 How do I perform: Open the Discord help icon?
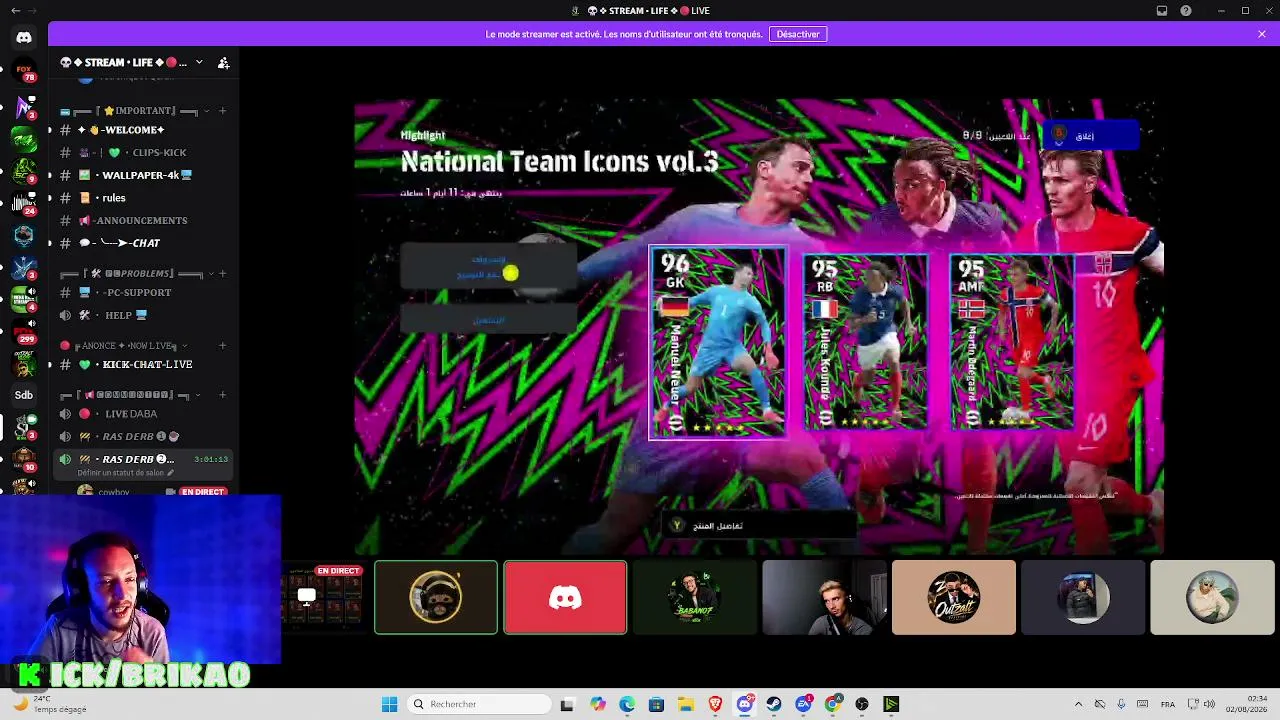point(1186,11)
